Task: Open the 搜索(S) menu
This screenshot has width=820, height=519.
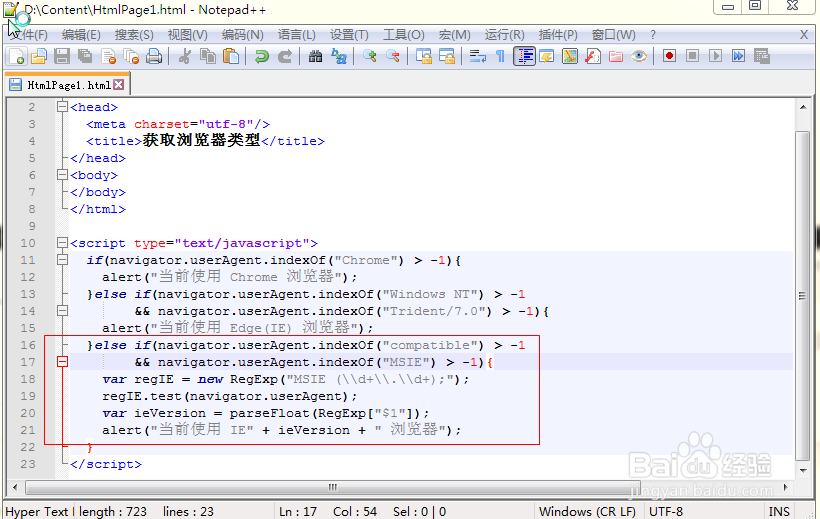Action: 134,35
